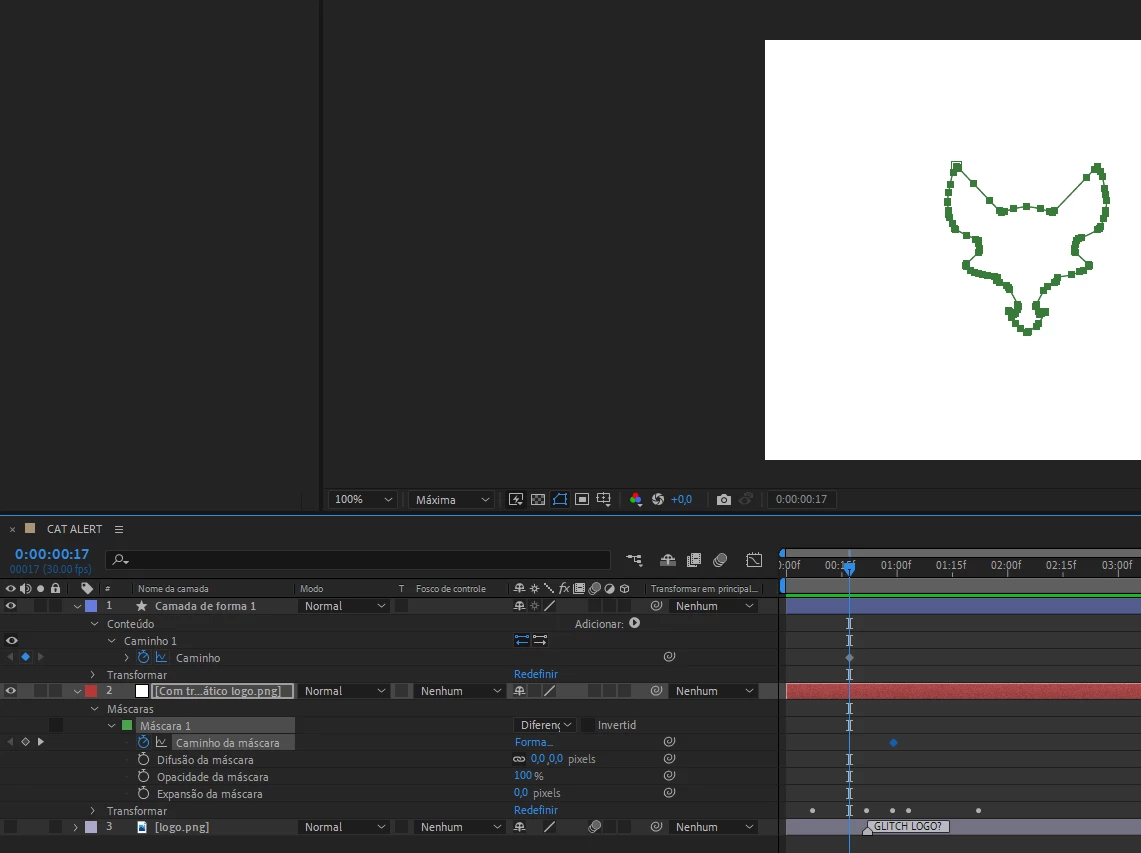Open the Diferença mask mode dropdown
Viewport: 1141px width, 853px height.
click(546, 725)
